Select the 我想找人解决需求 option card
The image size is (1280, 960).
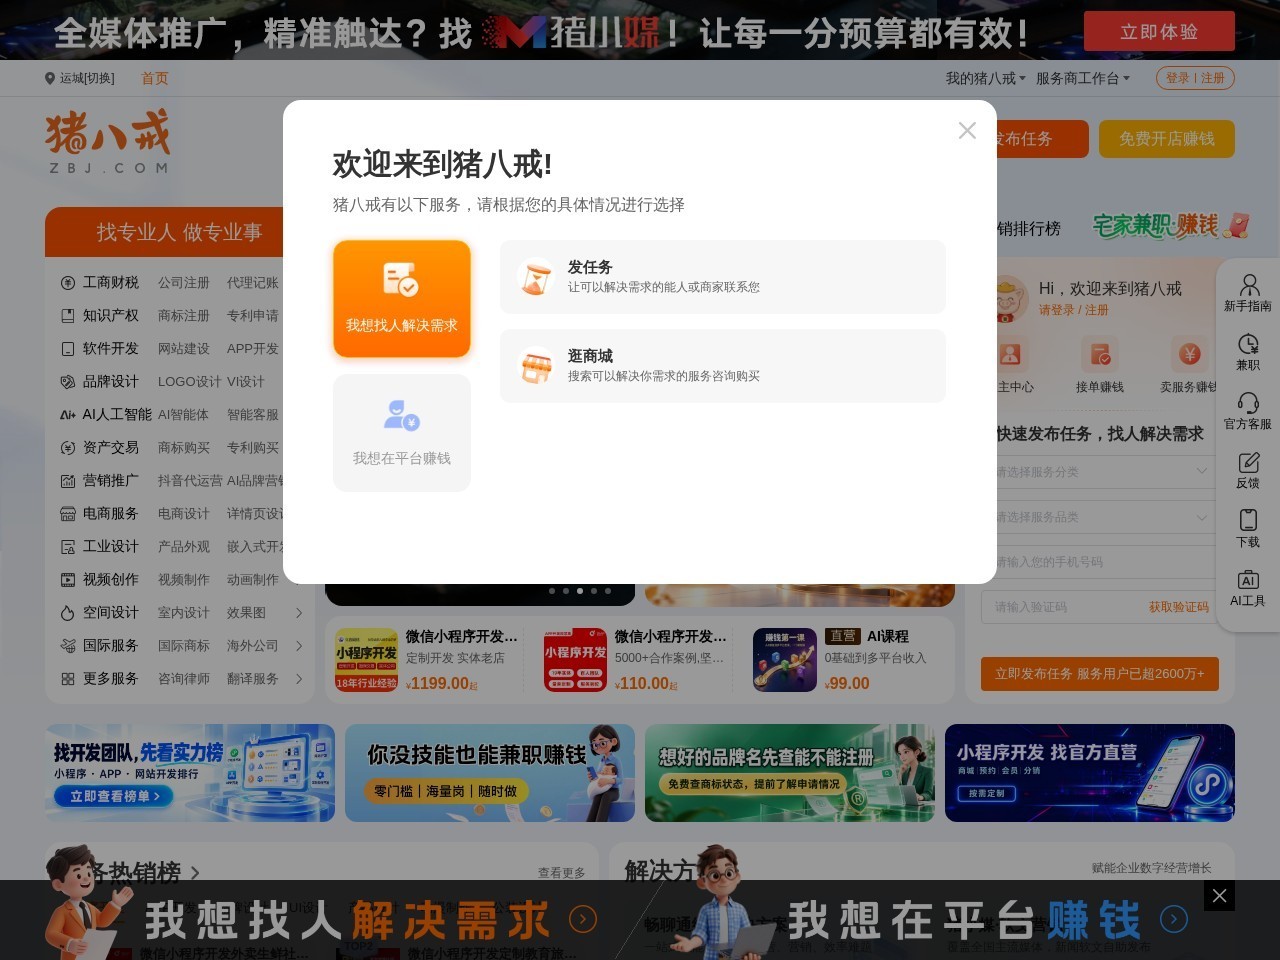pos(402,299)
